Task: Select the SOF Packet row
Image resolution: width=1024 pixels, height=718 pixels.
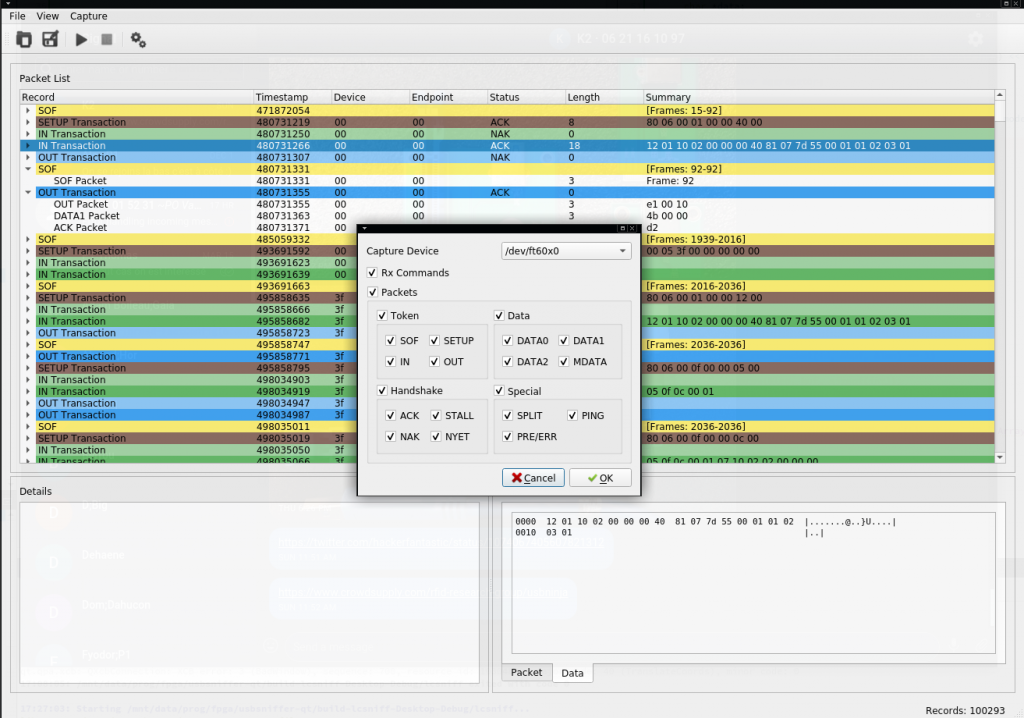Action: click(507, 180)
